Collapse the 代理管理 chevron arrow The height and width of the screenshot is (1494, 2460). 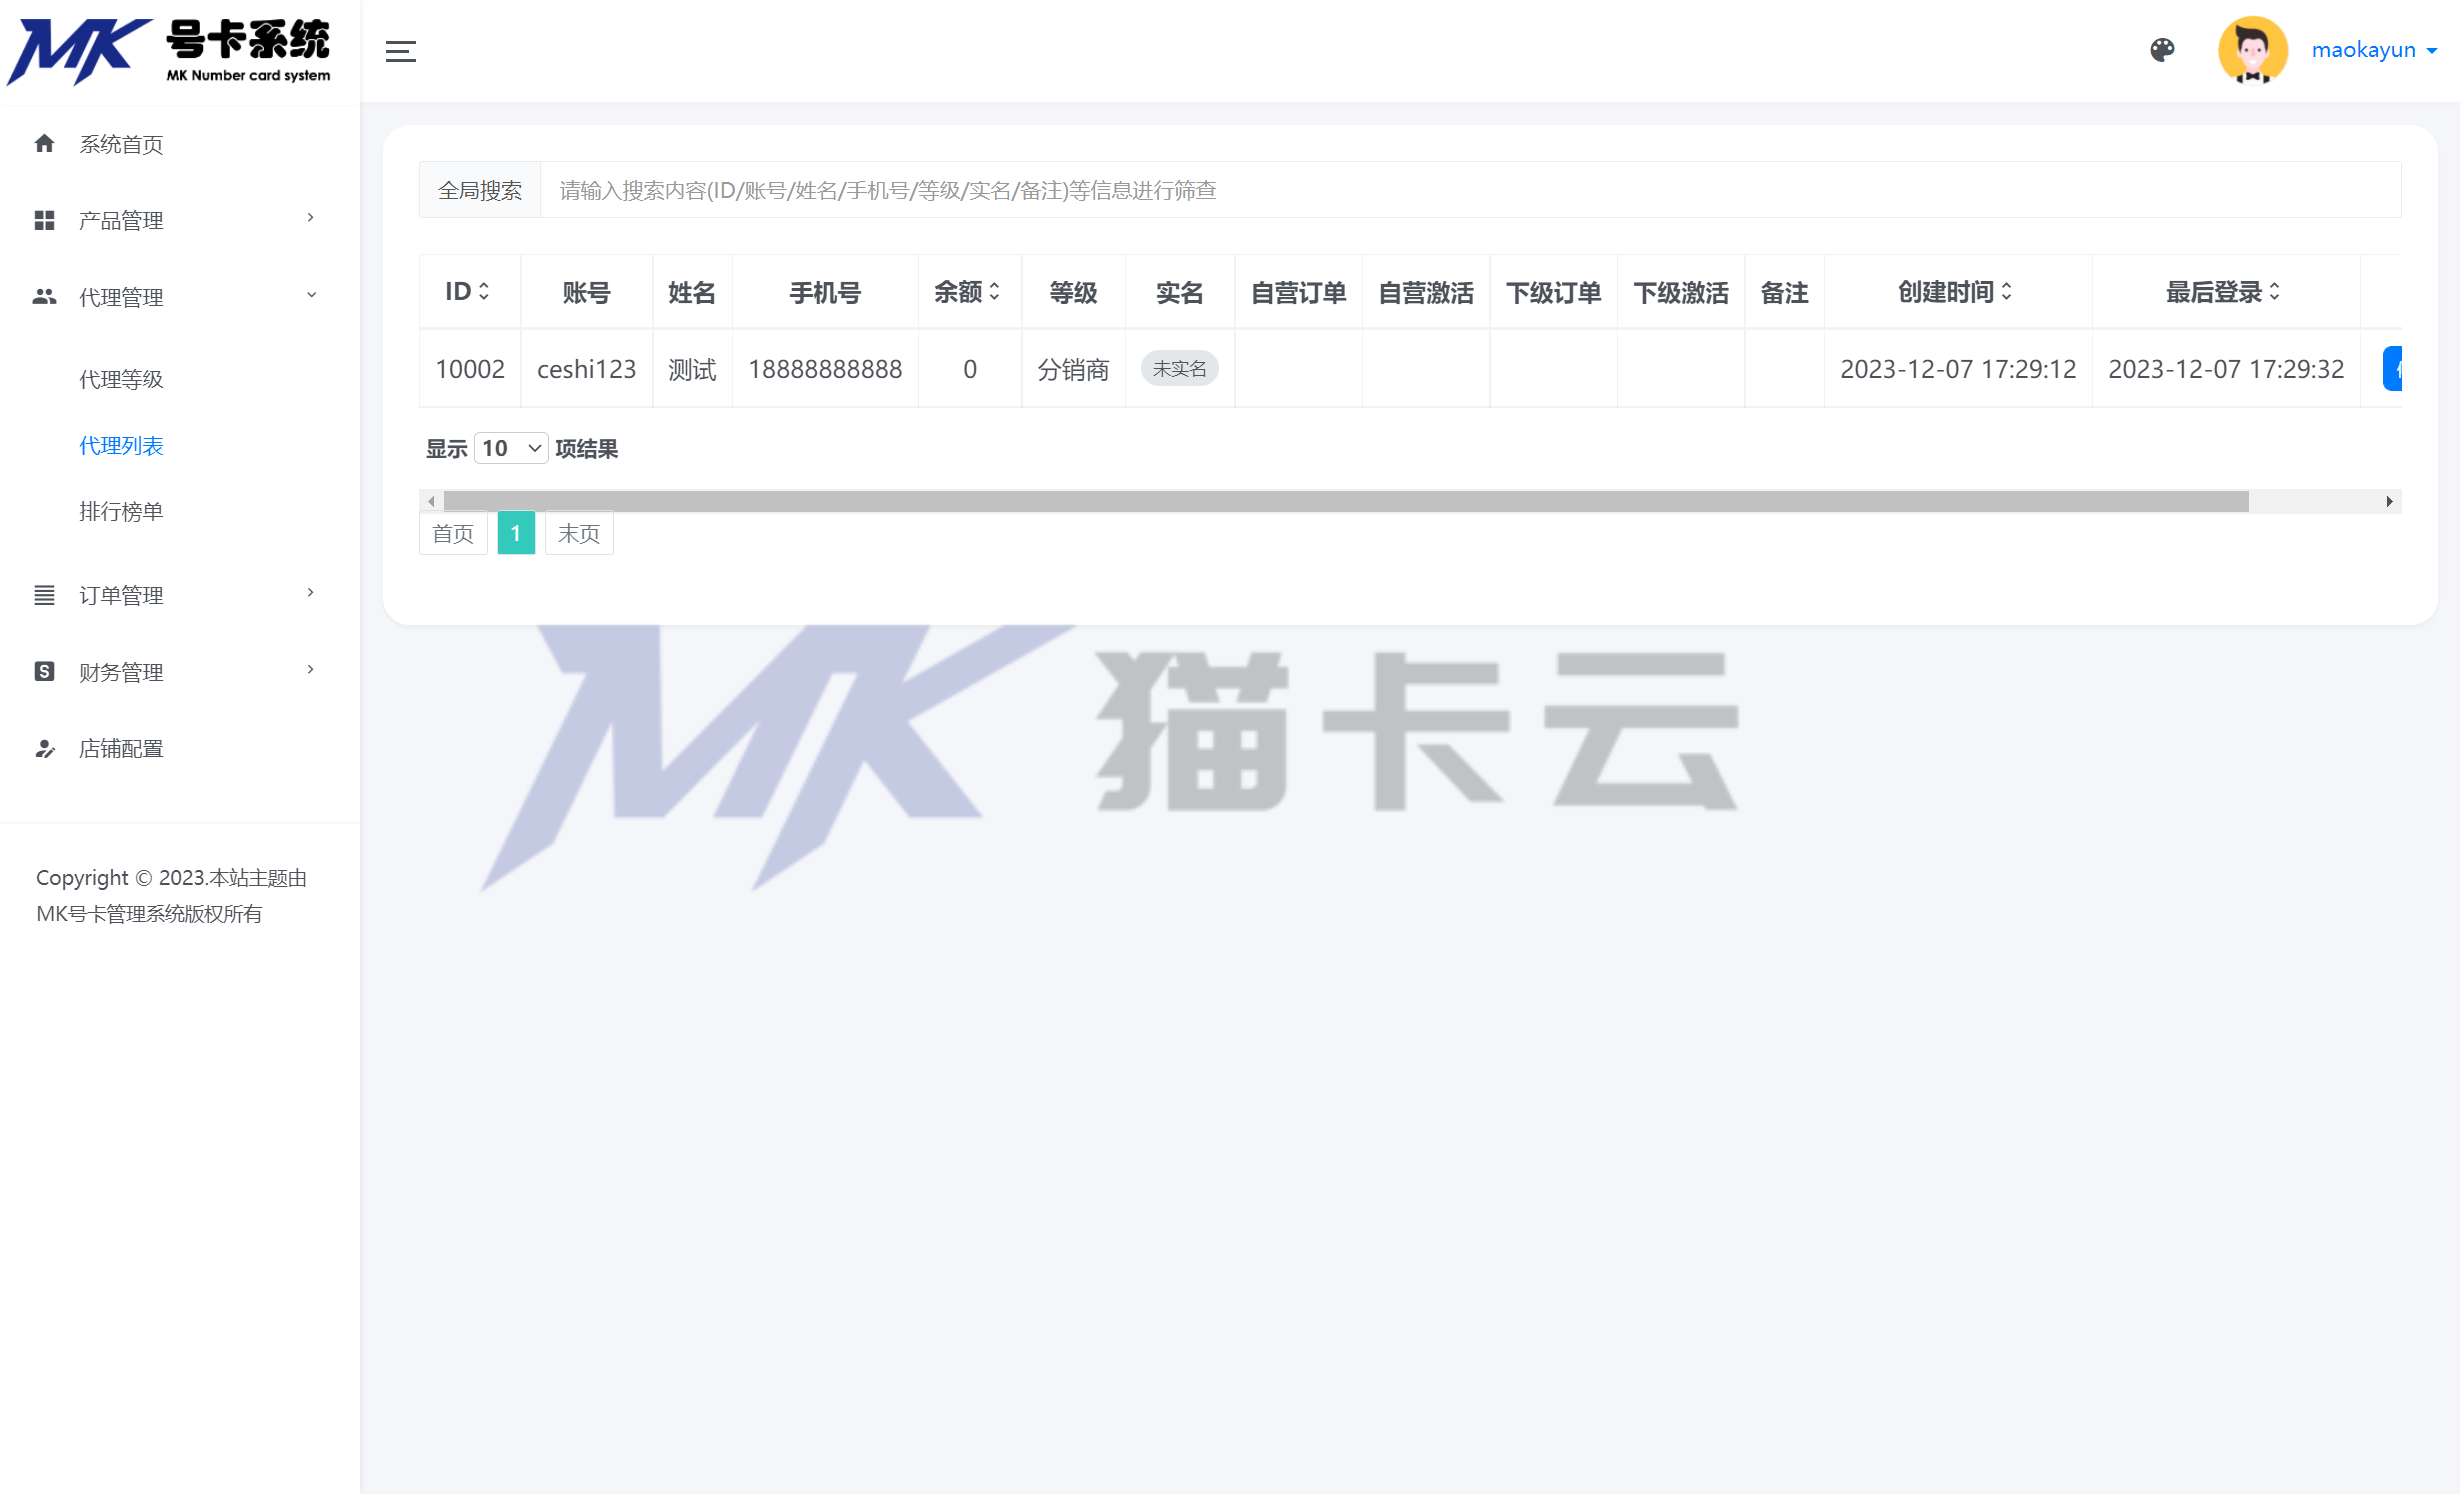coord(311,295)
